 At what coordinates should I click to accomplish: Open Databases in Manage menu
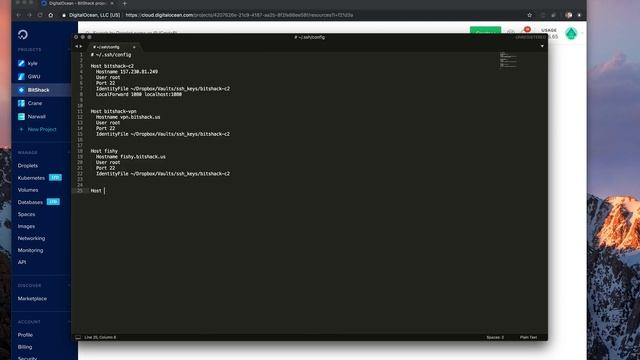pos(30,202)
